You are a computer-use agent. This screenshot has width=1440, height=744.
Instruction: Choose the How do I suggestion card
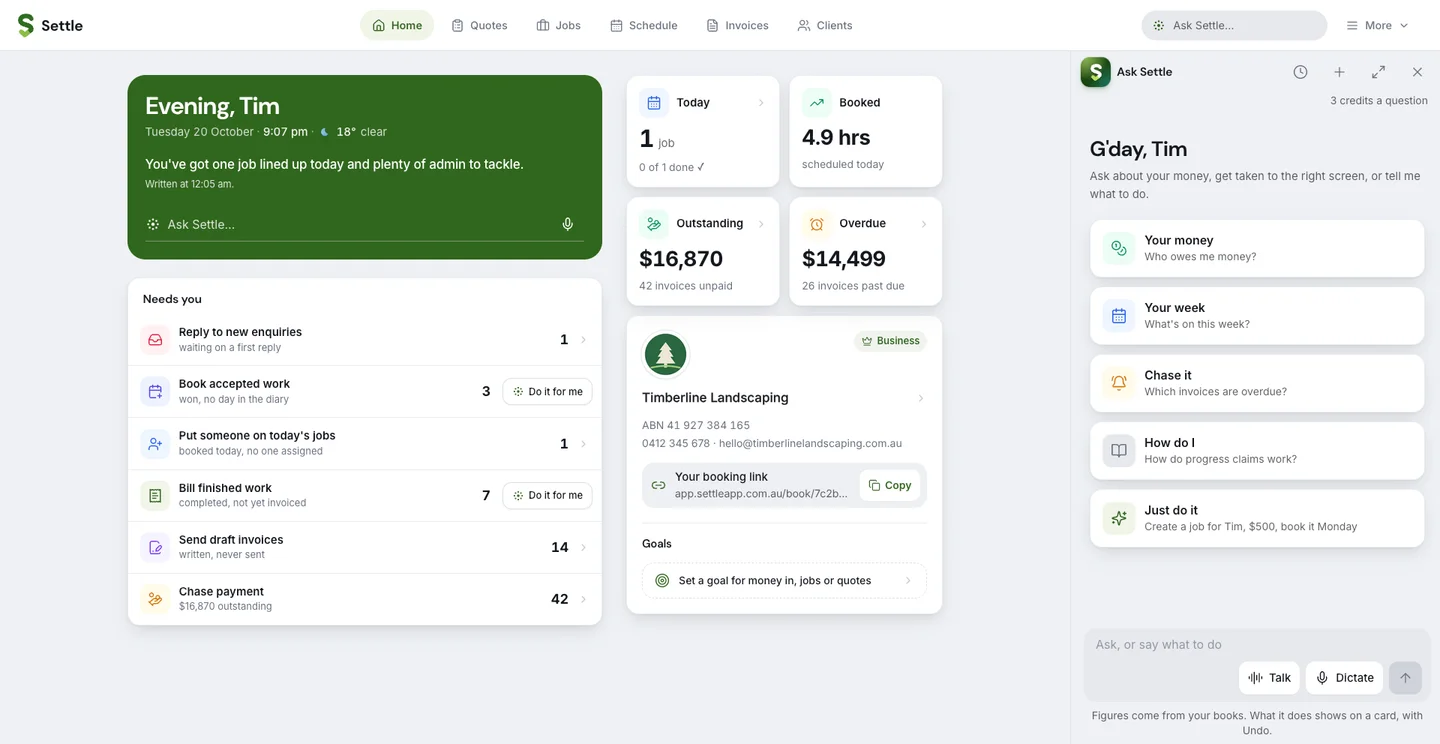(x=1257, y=451)
